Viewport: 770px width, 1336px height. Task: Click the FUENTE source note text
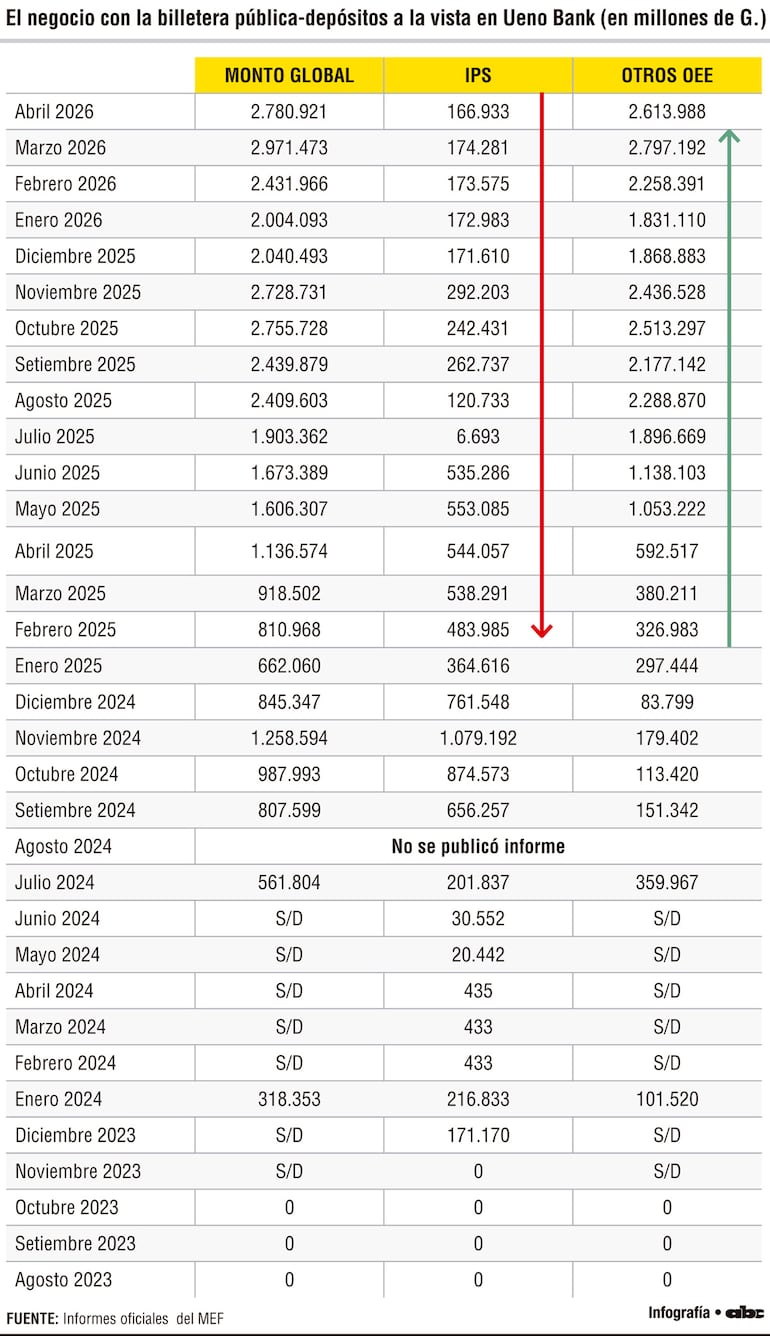point(115,1319)
